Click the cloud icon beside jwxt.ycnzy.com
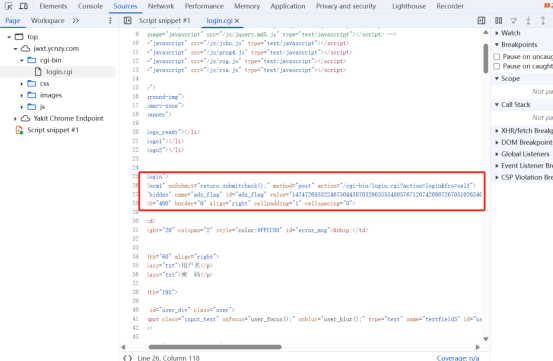553x361 pixels. [25, 48]
